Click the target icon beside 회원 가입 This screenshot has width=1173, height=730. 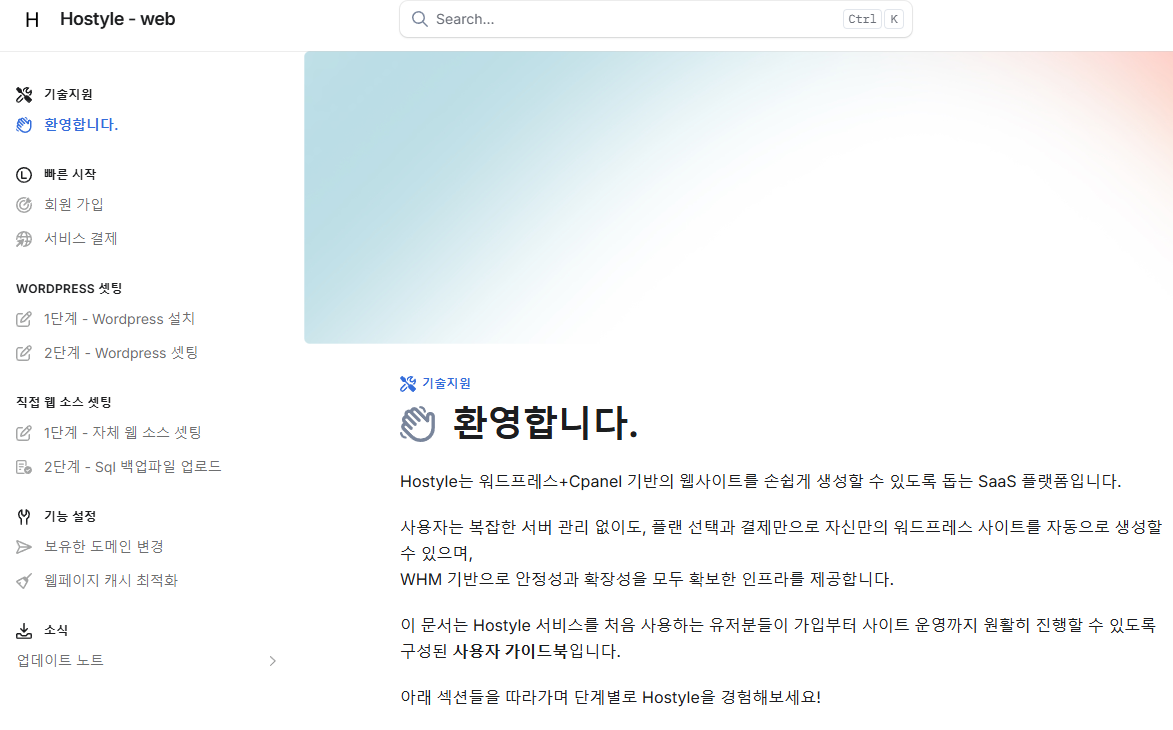(24, 205)
